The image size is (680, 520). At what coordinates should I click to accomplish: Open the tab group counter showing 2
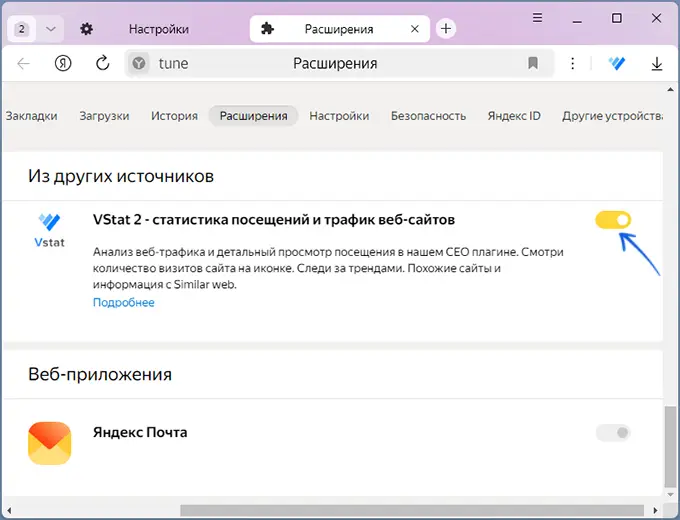pyautogui.click(x=21, y=29)
